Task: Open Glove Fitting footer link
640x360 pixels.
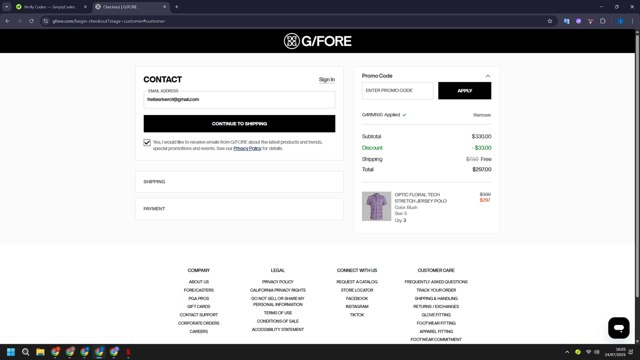Action: pos(436,315)
